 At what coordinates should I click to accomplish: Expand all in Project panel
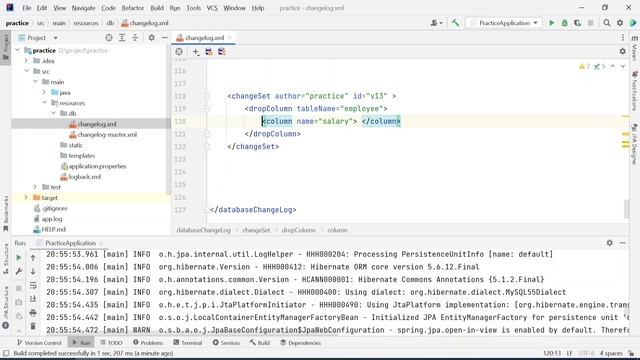[122, 38]
